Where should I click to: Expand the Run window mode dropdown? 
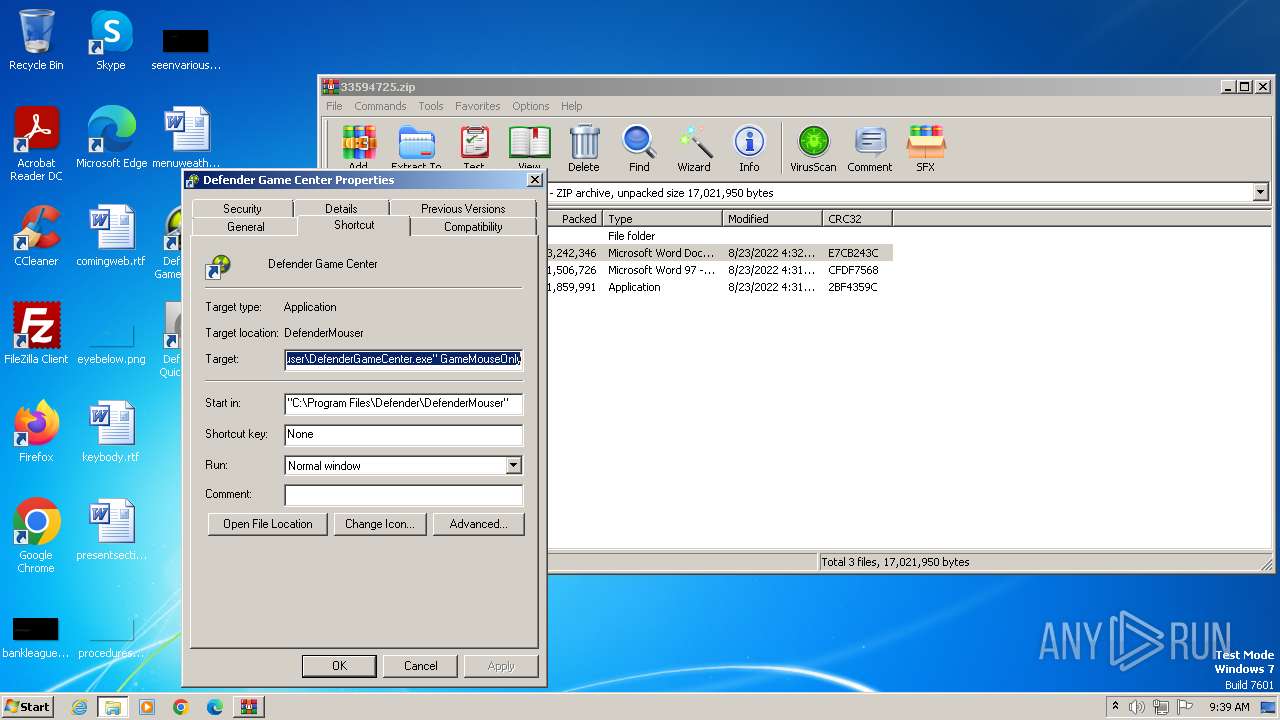[x=513, y=465]
